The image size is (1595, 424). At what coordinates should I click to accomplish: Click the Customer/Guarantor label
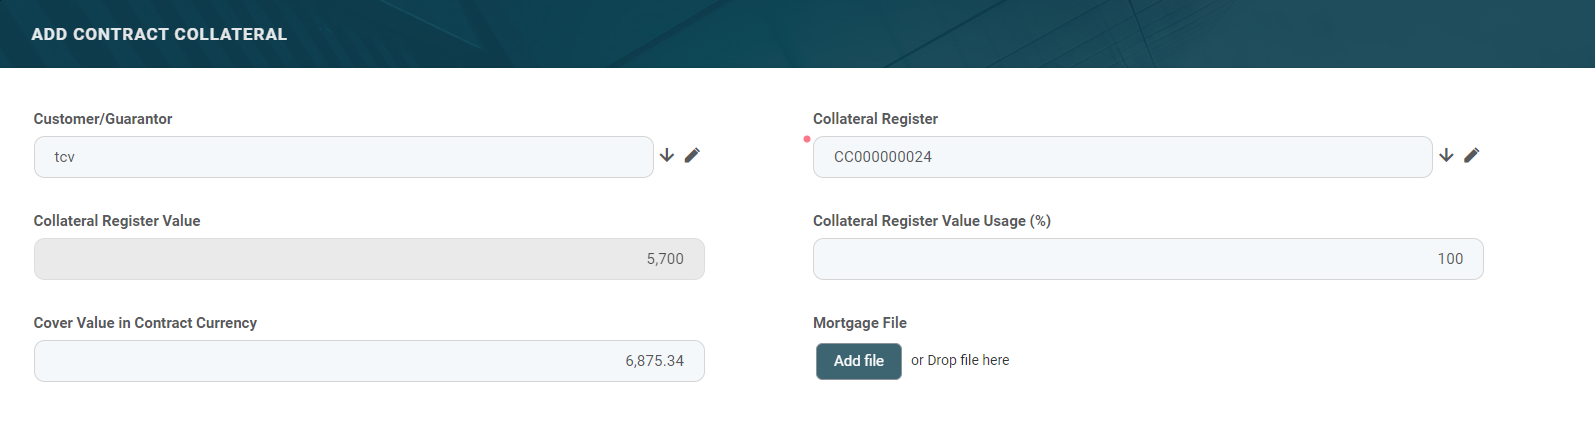pos(103,119)
